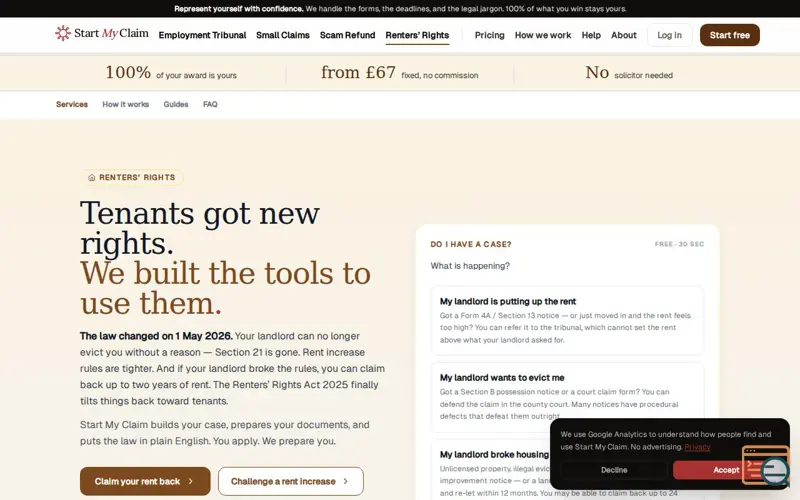Viewport: 800px width, 500px height.
Task: Open Employment Tribunal menu item
Action: 202,35
